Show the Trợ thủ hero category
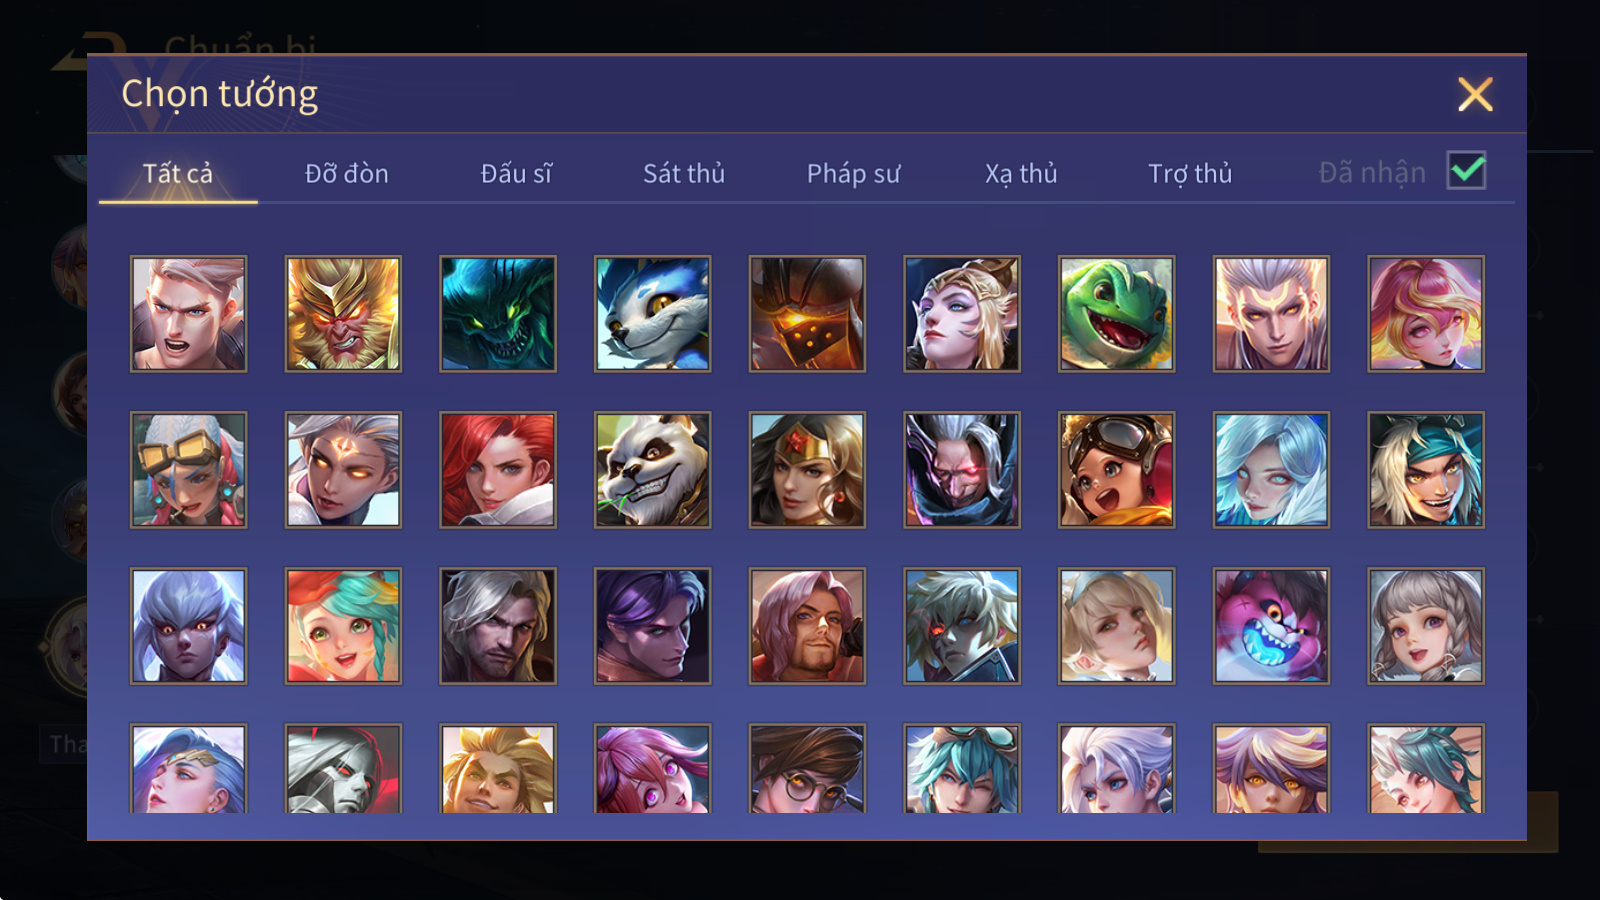Viewport: 1600px width, 900px height. [x=1190, y=174]
